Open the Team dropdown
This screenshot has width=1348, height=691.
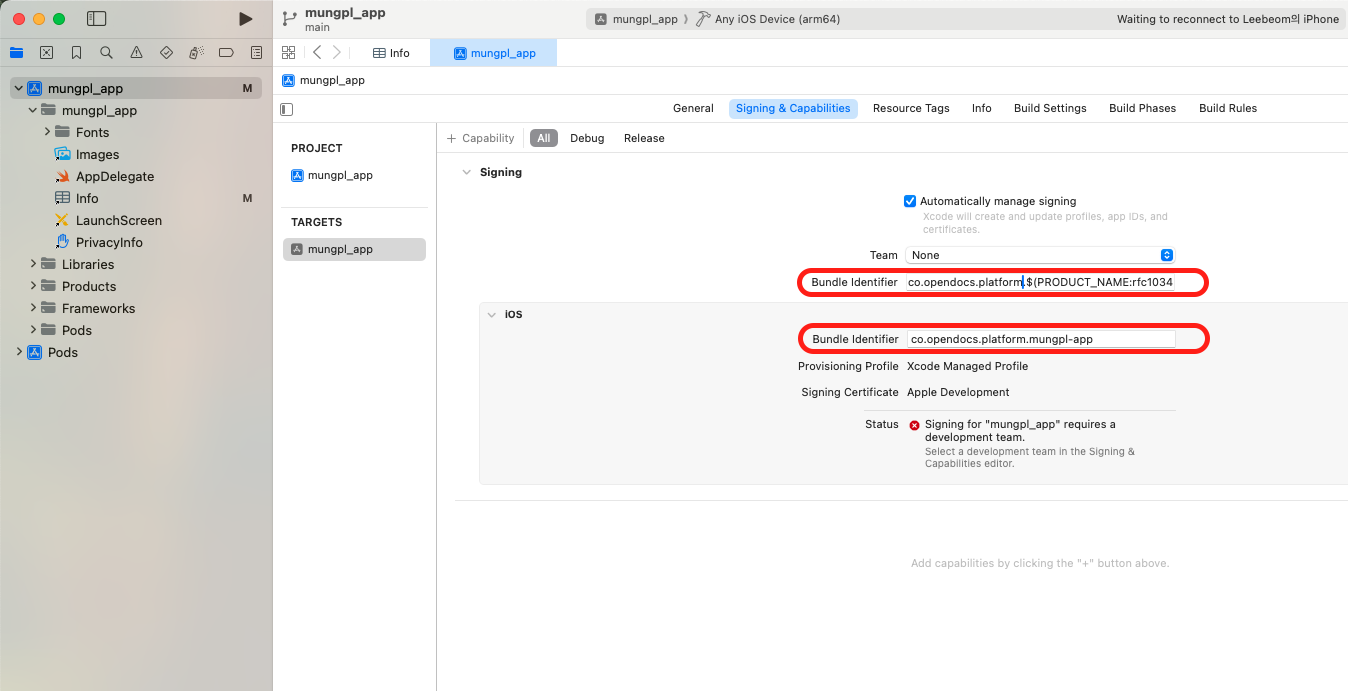(x=1040, y=255)
